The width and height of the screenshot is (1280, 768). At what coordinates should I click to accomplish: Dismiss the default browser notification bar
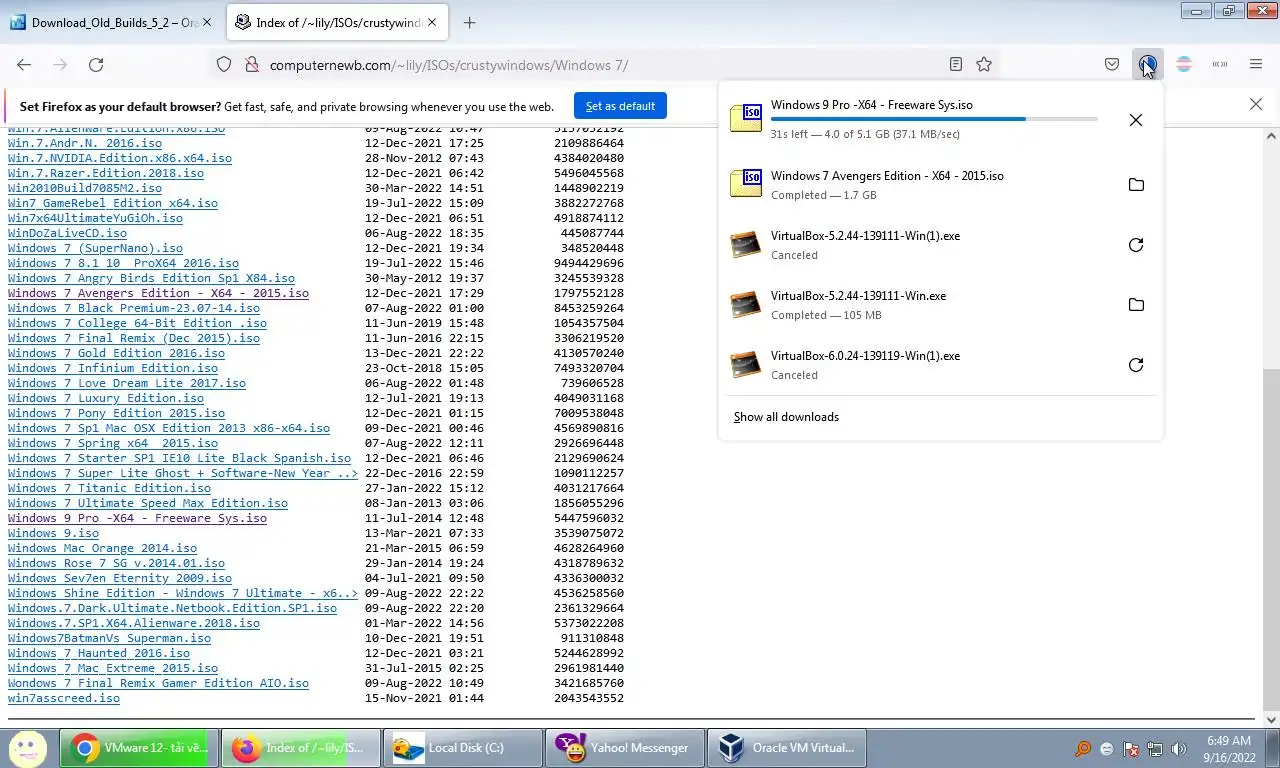pyautogui.click(x=1256, y=104)
